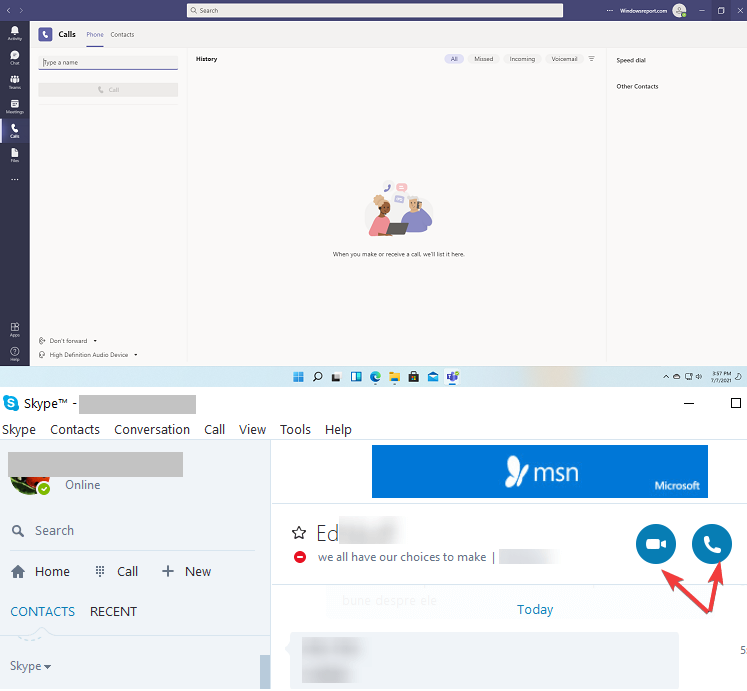Click New in the Skype sidebar
The width and height of the screenshot is (747, 691).
tap(186, 571)
